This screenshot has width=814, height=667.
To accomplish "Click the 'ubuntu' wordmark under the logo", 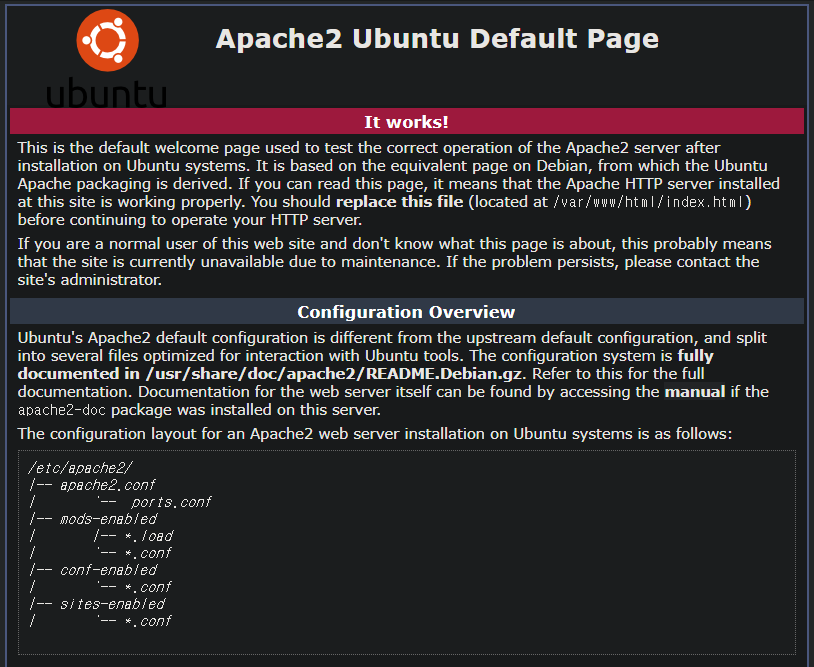I will tap(107, 93).
